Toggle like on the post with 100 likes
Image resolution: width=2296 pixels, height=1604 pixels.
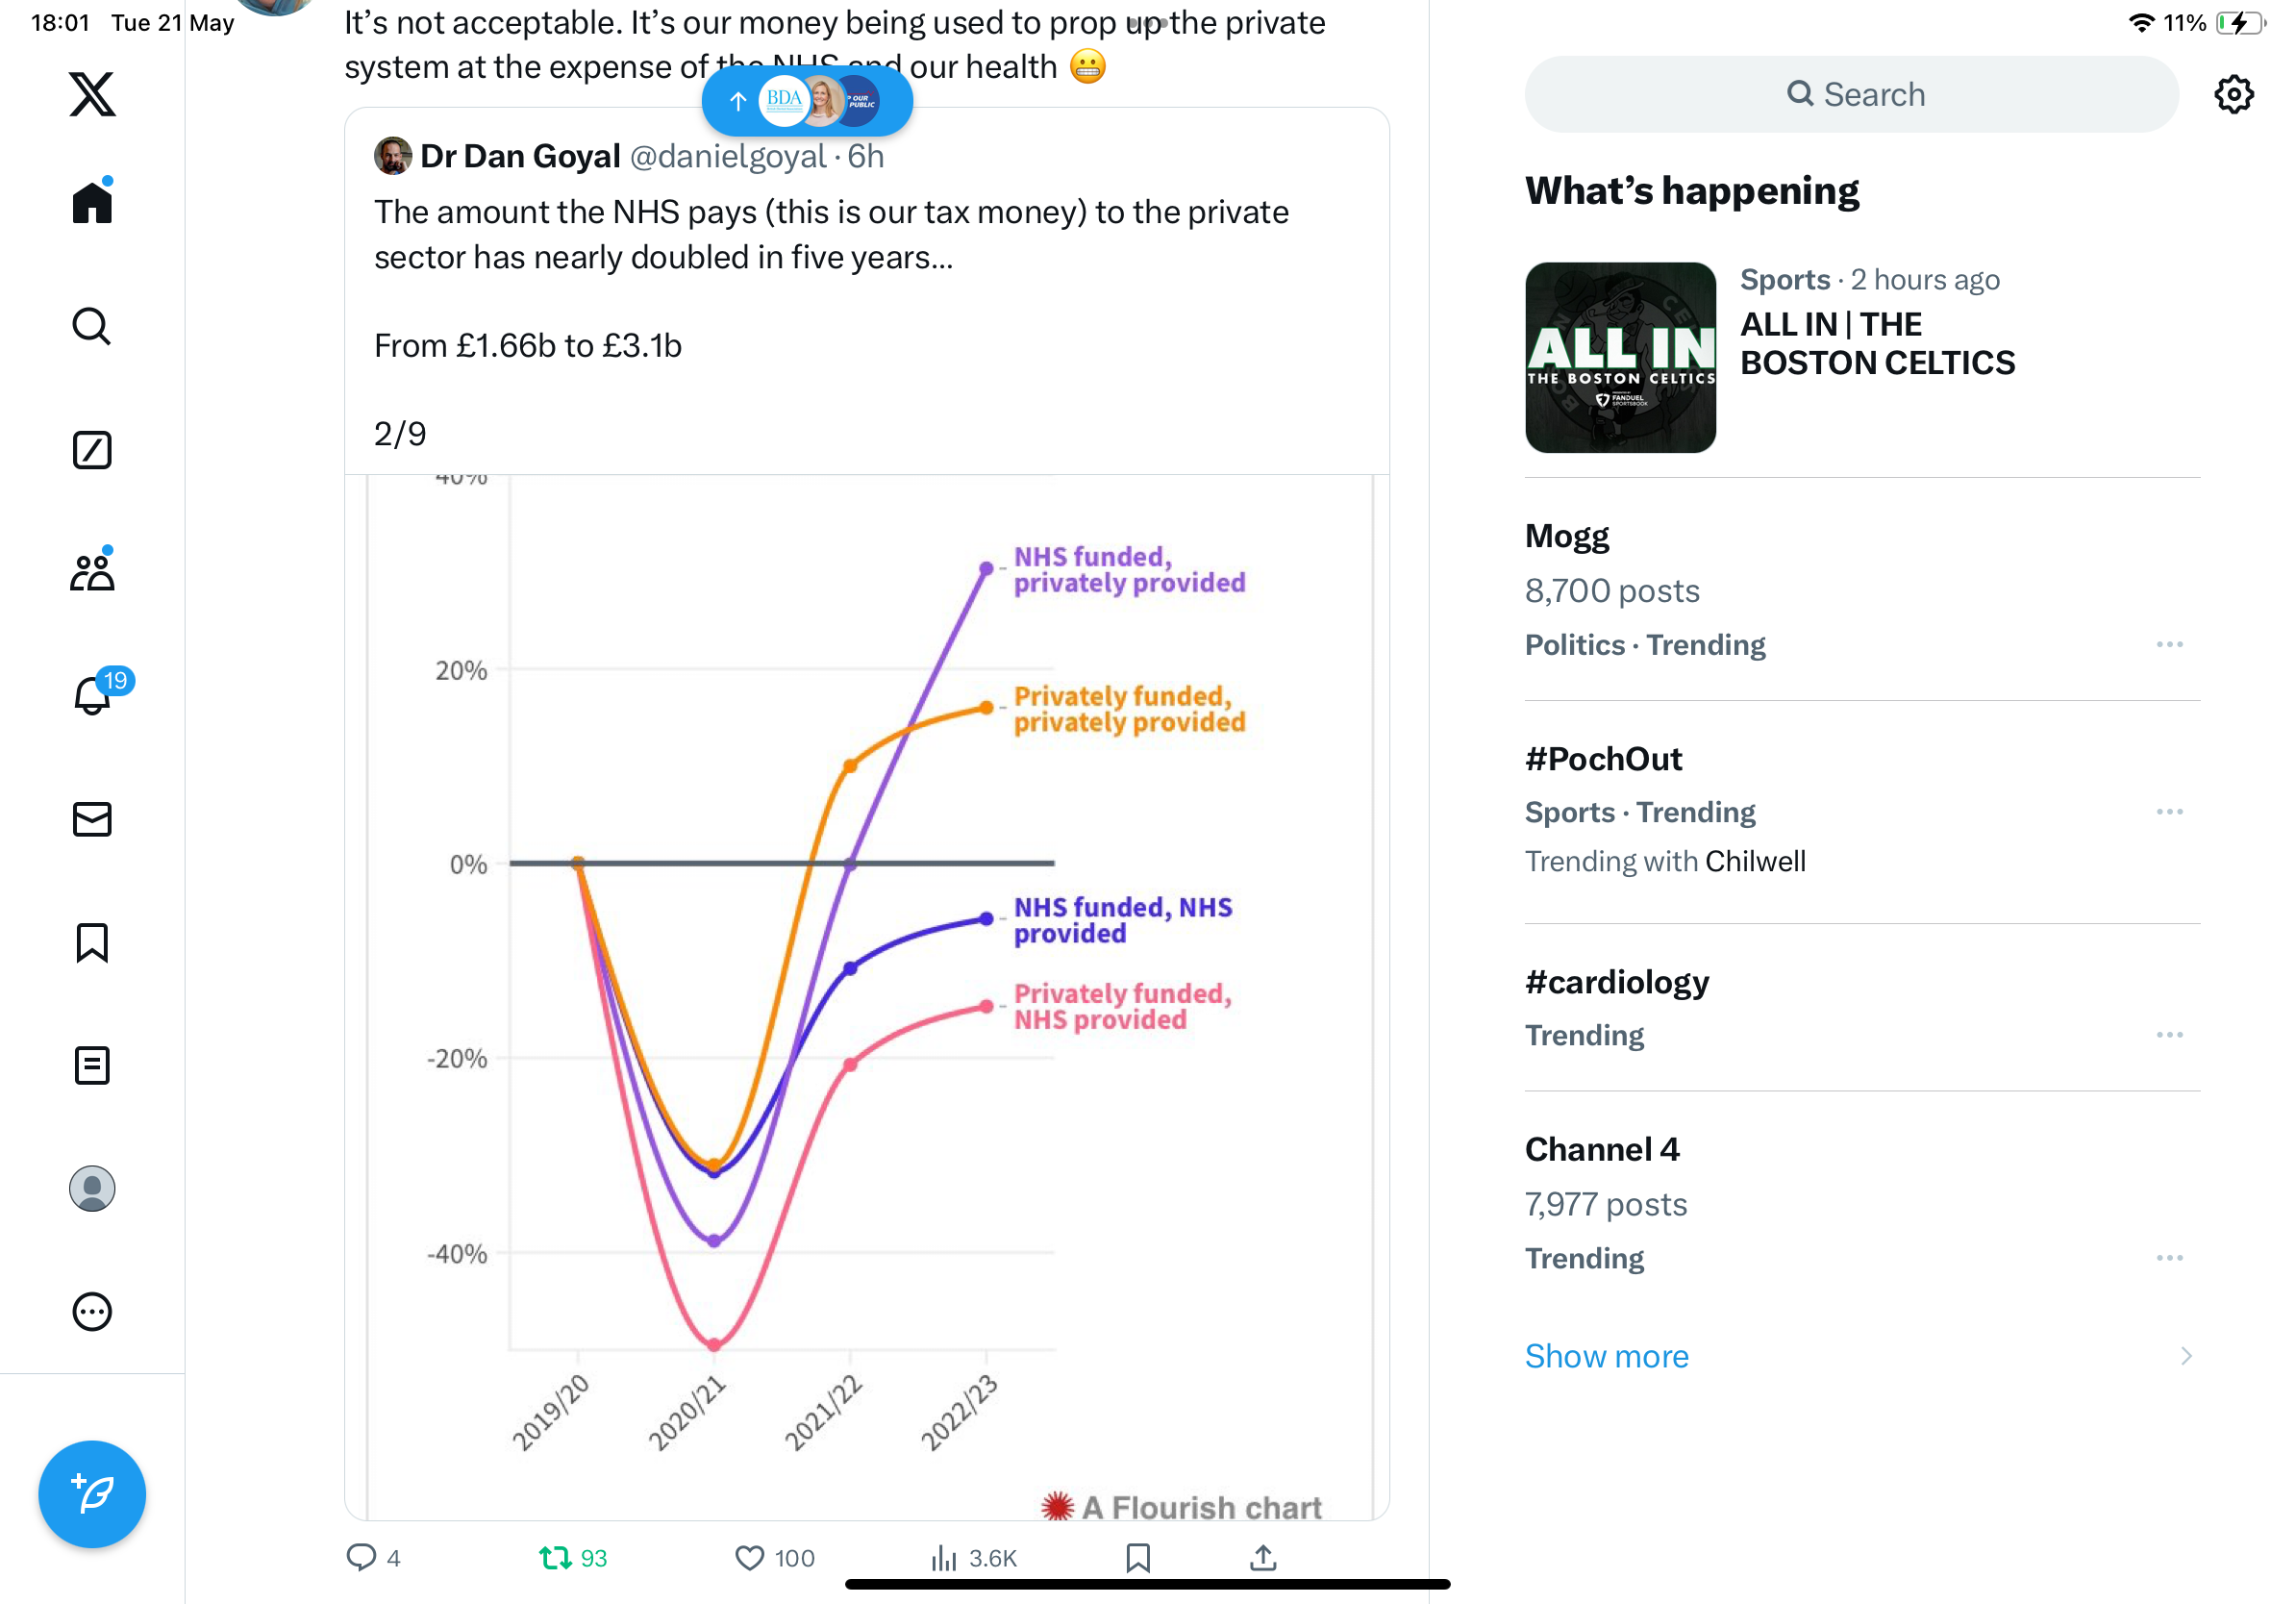pos(775,1557)
